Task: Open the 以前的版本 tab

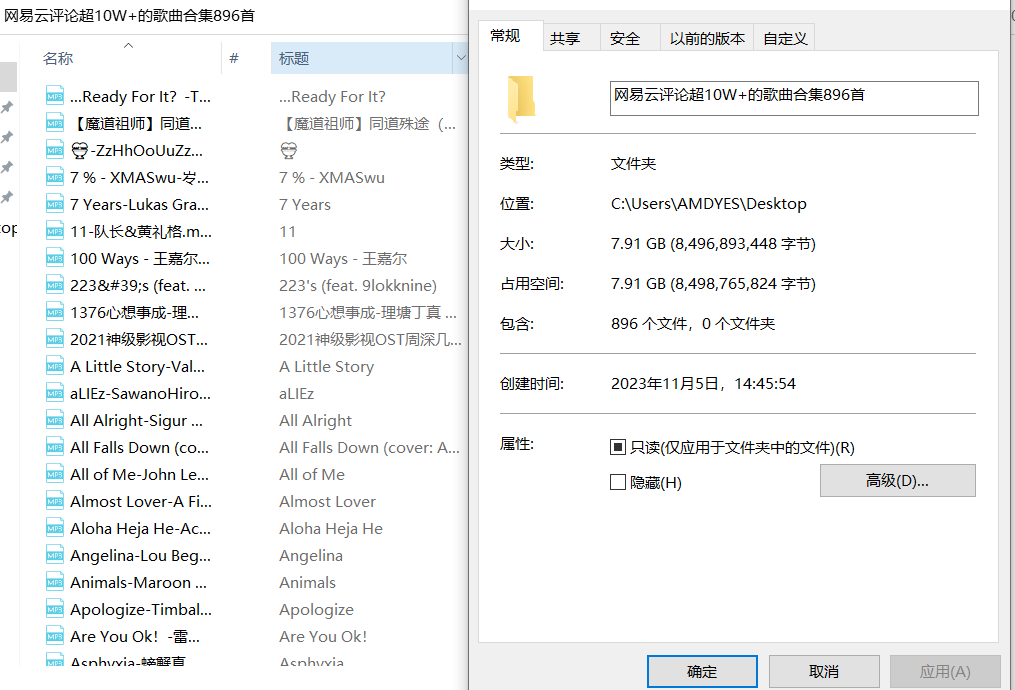Action: [x=708, y=39]
